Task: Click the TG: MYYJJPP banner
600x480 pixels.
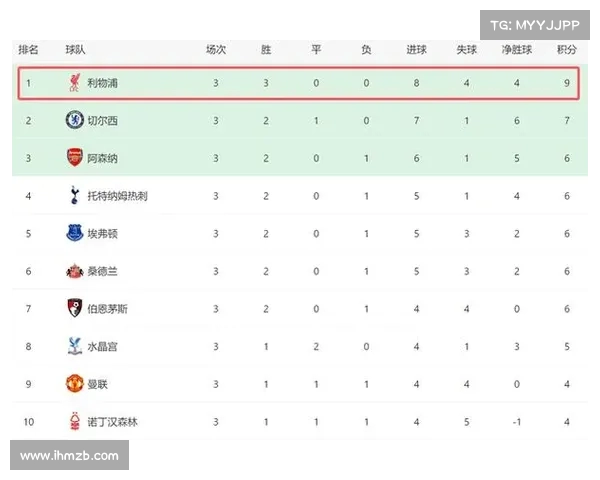Action: [x=535, y=25]
